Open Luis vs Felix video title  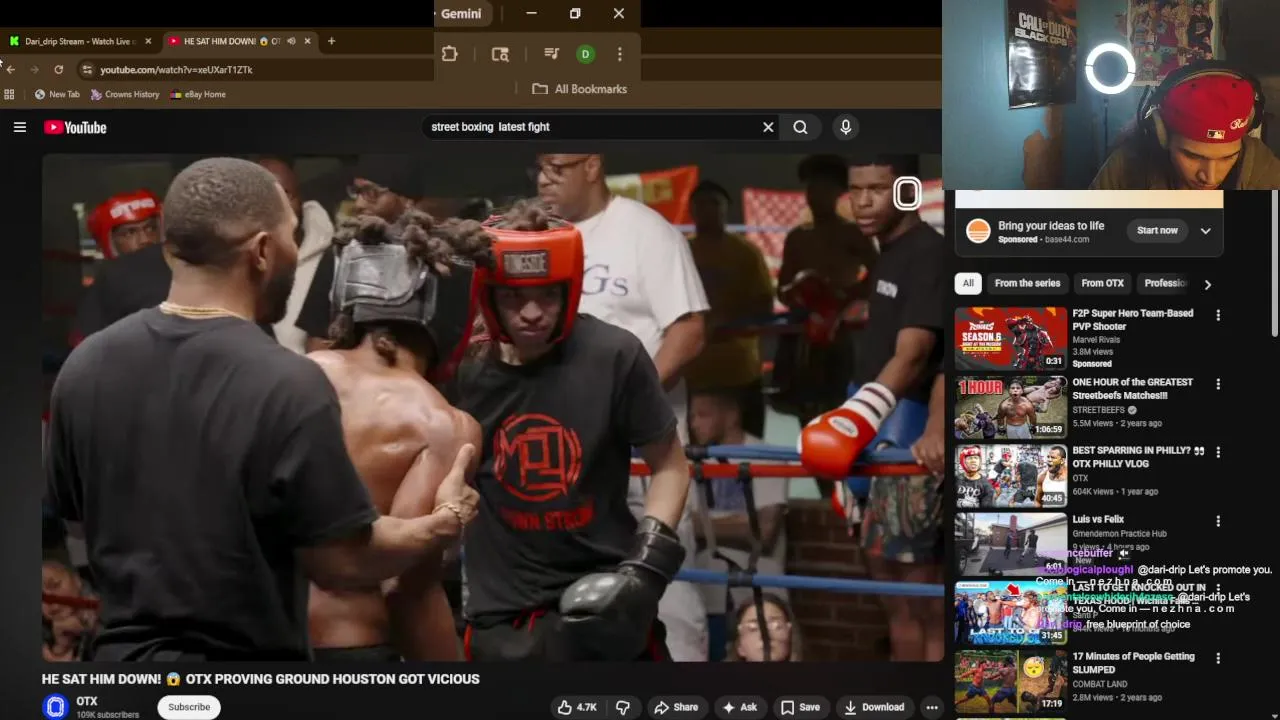click(1098, 520)
